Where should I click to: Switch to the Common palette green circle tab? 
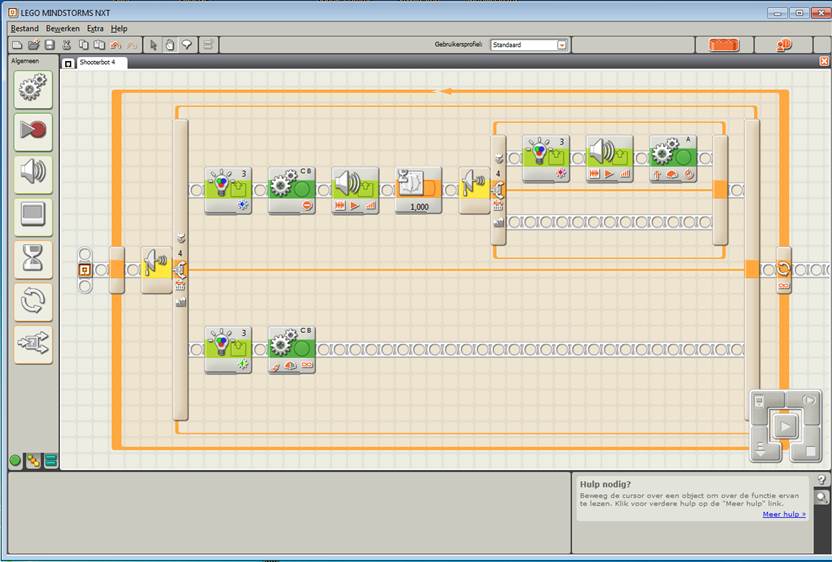tap(15, 461)
